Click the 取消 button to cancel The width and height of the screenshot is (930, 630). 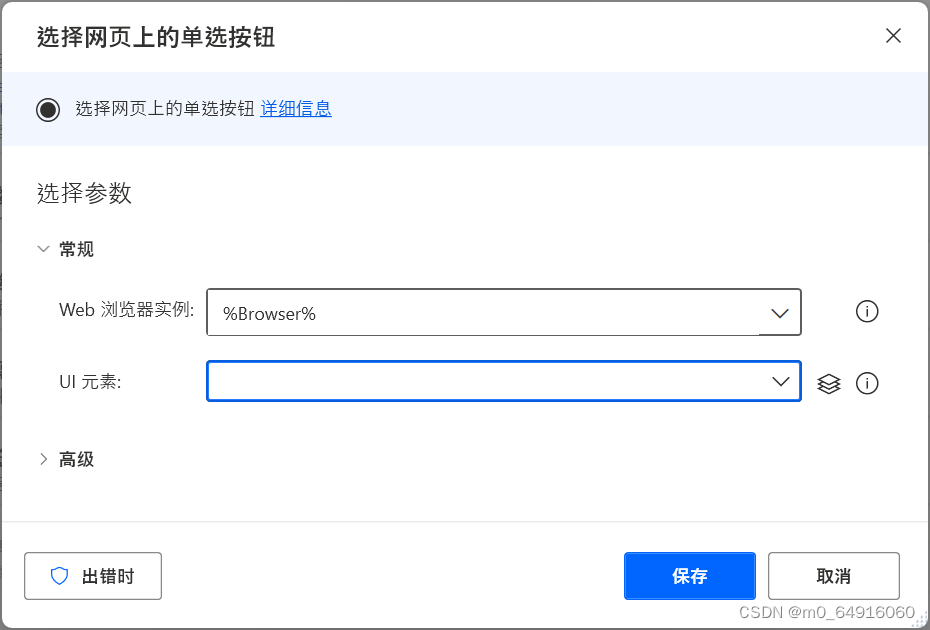pyautogui.click(x=833, y=576)
